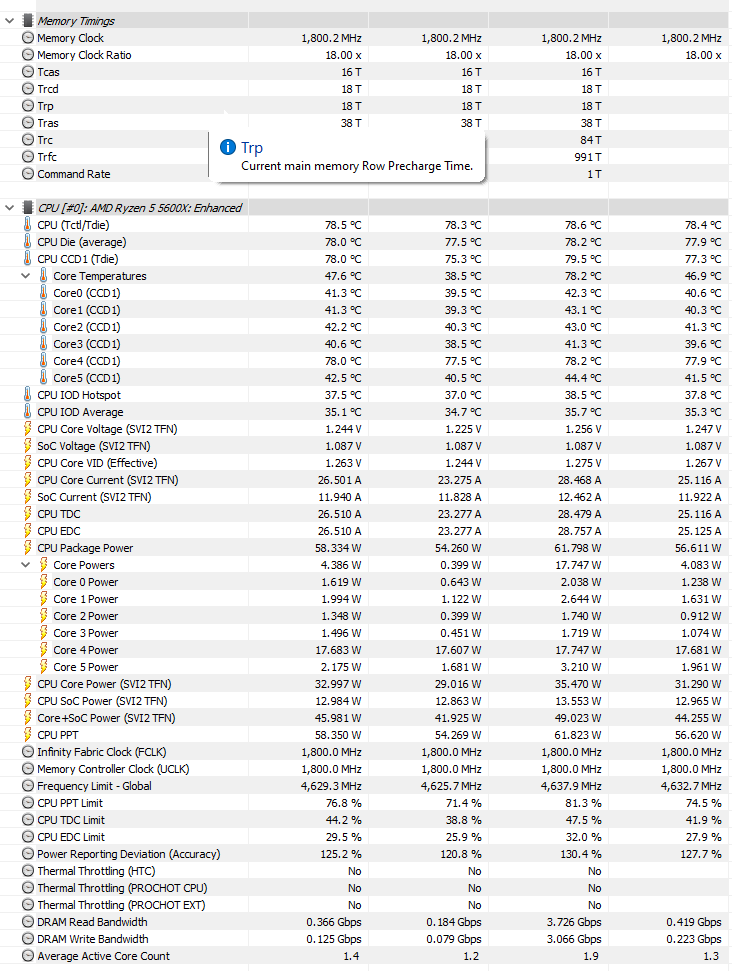The width and height of the screenshot is (732, 971).
Task: Click the thermometer icon beside CPU (Tctl/Tdie)
Action: (x=27, y=224)
